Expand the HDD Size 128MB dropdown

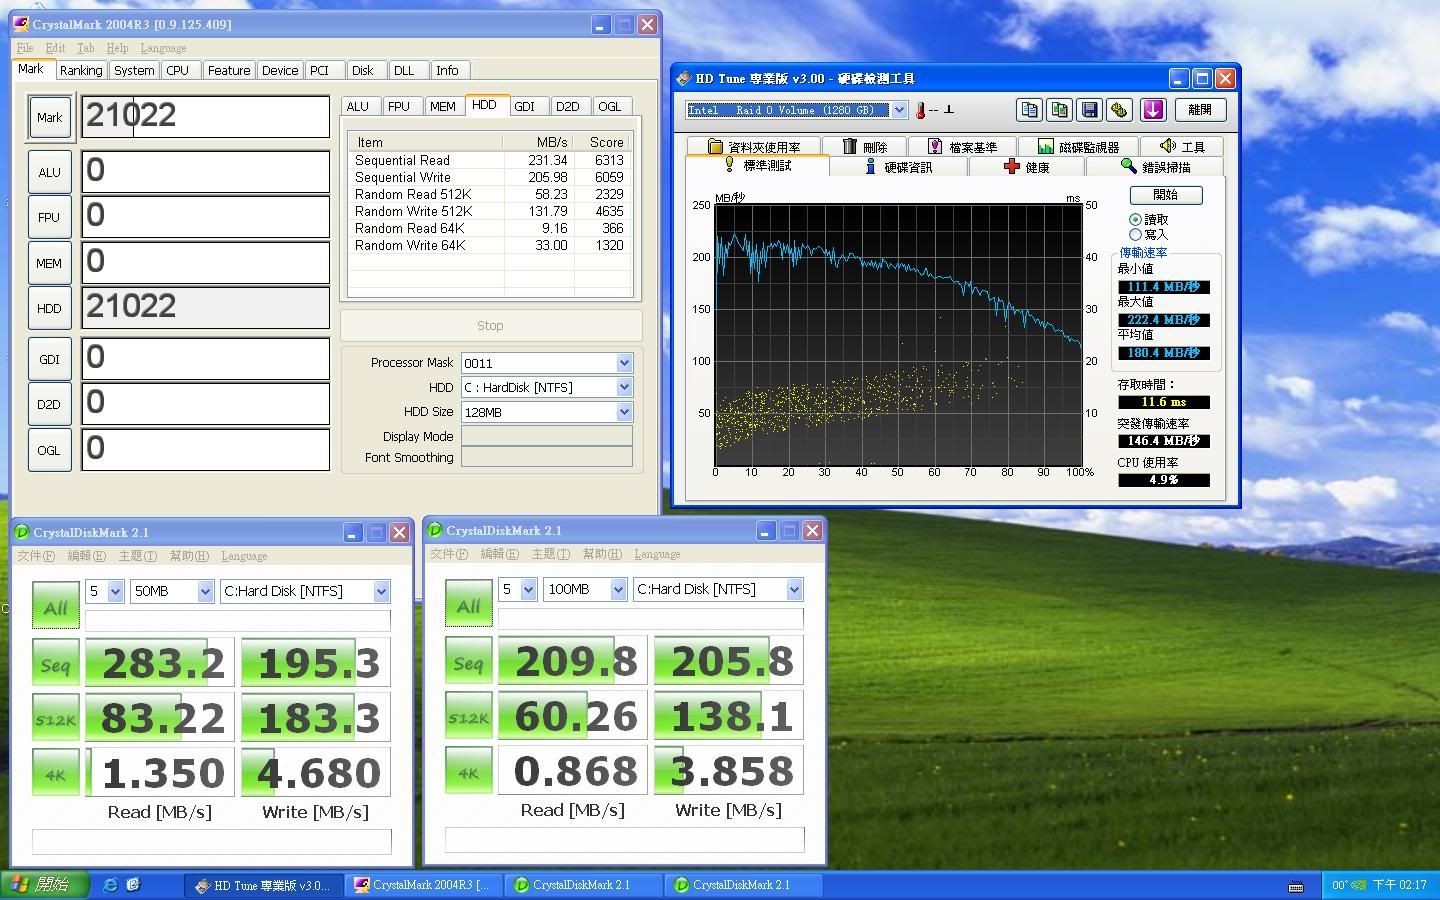coord(624,412)
